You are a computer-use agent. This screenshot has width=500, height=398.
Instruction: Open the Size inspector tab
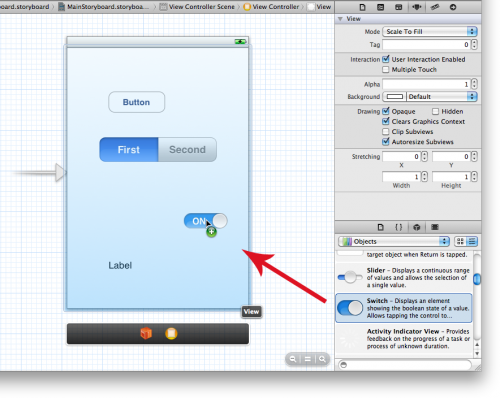435,7
